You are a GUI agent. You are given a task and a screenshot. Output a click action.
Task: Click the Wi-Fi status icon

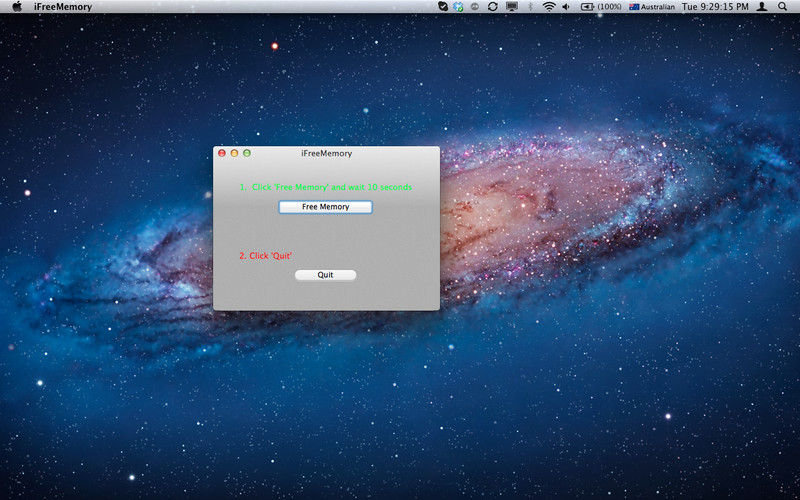pyautogui.click(x=549, y=7)
